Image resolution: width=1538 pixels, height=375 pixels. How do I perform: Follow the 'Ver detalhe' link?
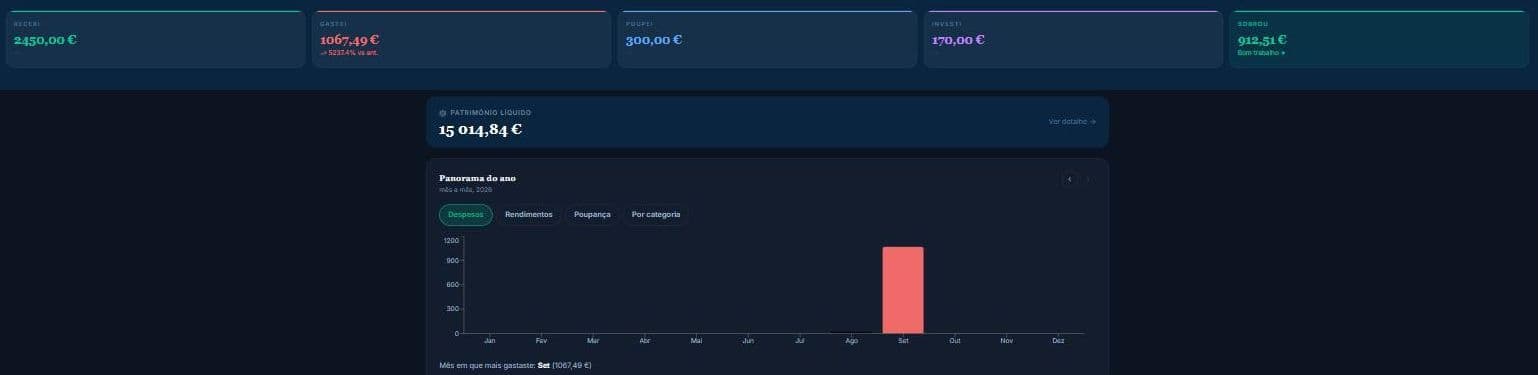click(1072, 122)
